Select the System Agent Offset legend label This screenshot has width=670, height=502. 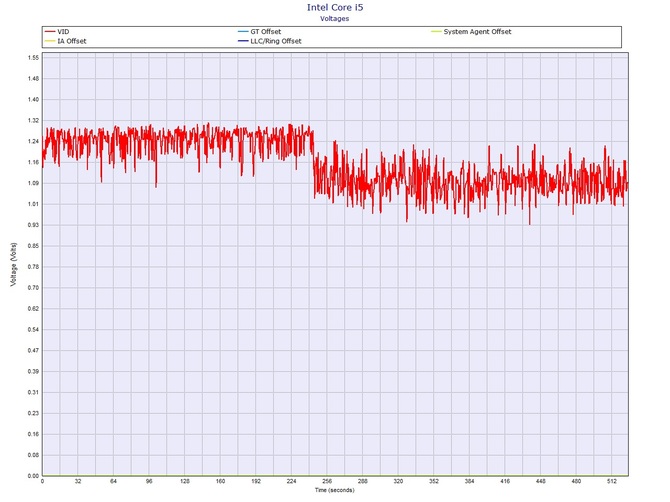coord(477,32)
